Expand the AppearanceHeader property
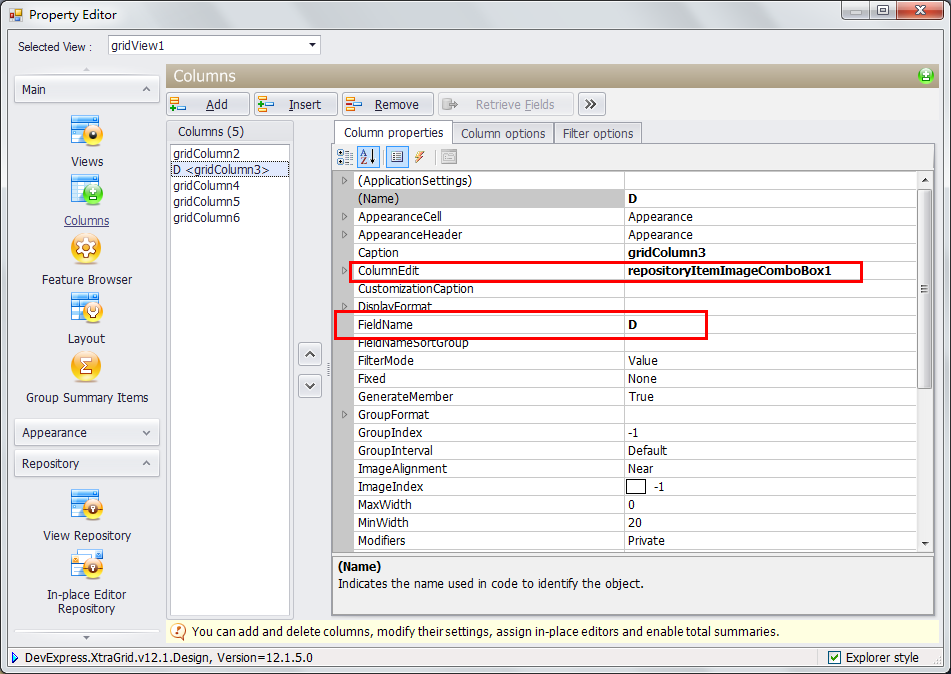The width and height of the screenshot is (951, 674). point(344,235)
